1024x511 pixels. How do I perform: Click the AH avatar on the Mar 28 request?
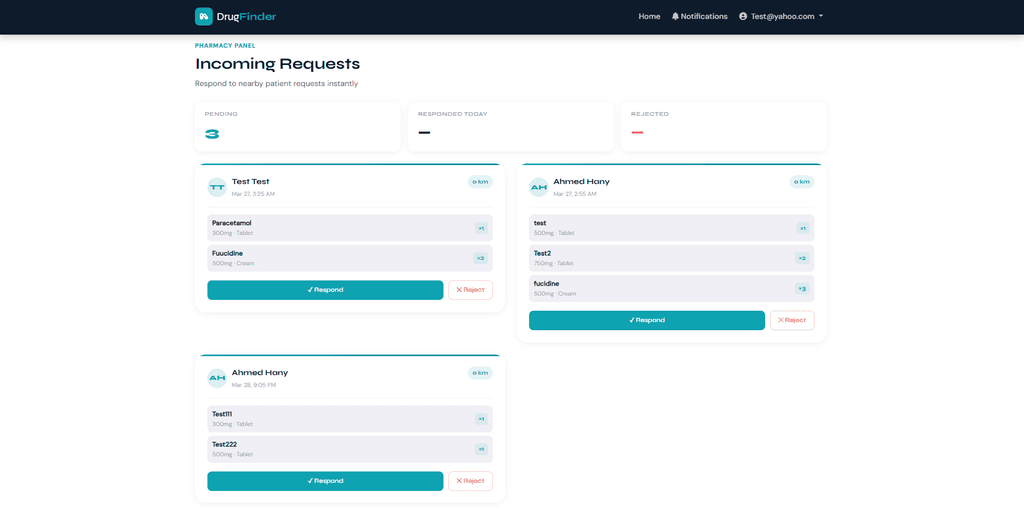217,378
